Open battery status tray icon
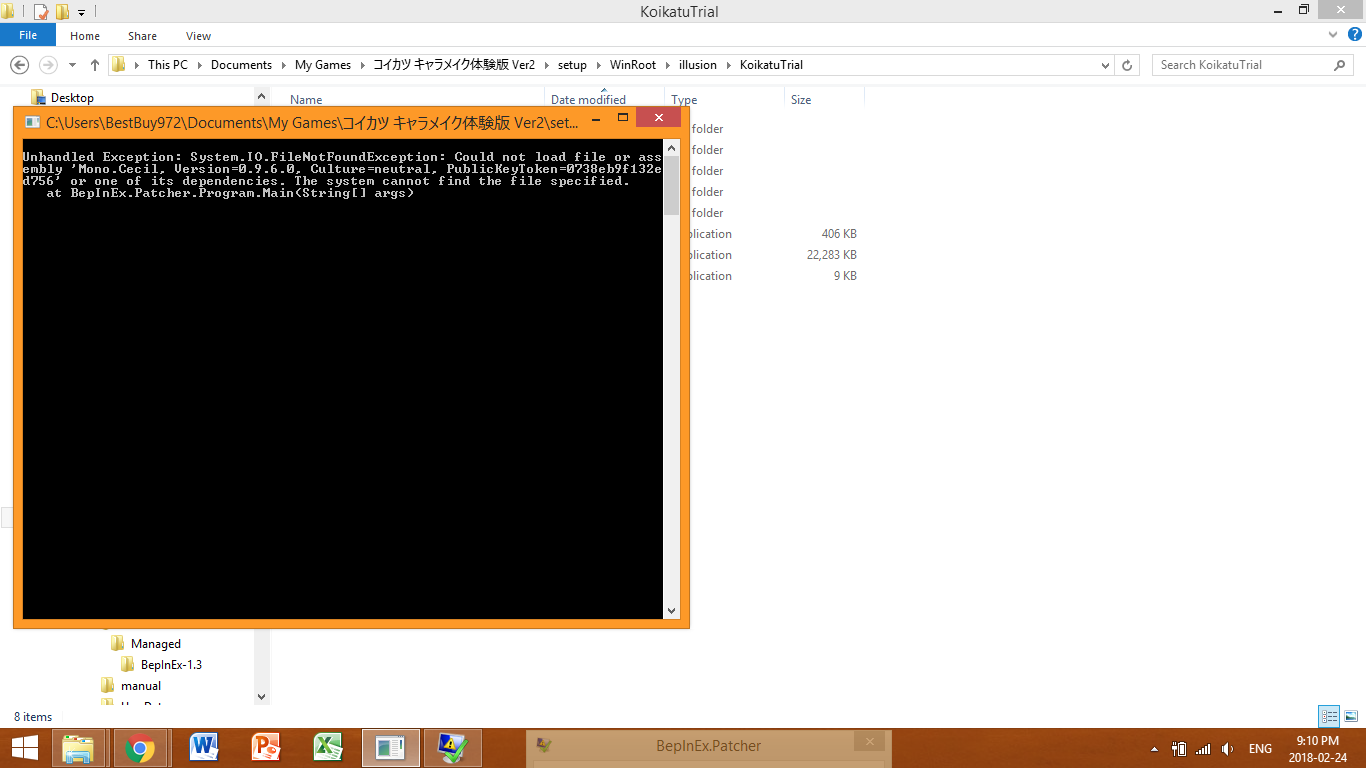 click(x=1180, y=749)
